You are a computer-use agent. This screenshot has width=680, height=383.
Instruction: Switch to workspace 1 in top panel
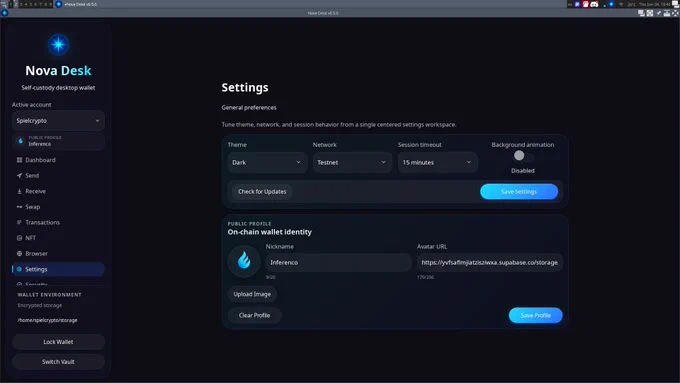[x=11, y=4]
